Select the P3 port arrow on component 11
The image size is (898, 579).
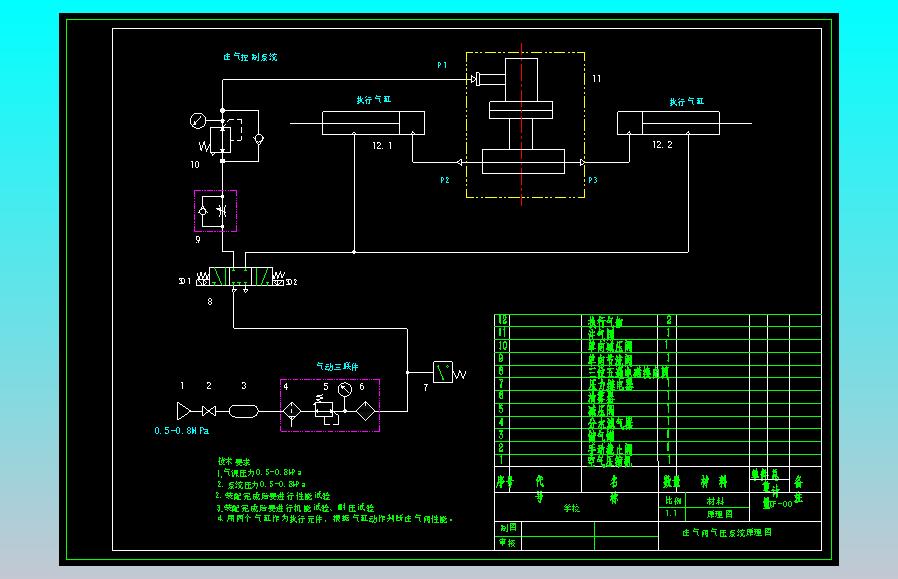point(582,163)
